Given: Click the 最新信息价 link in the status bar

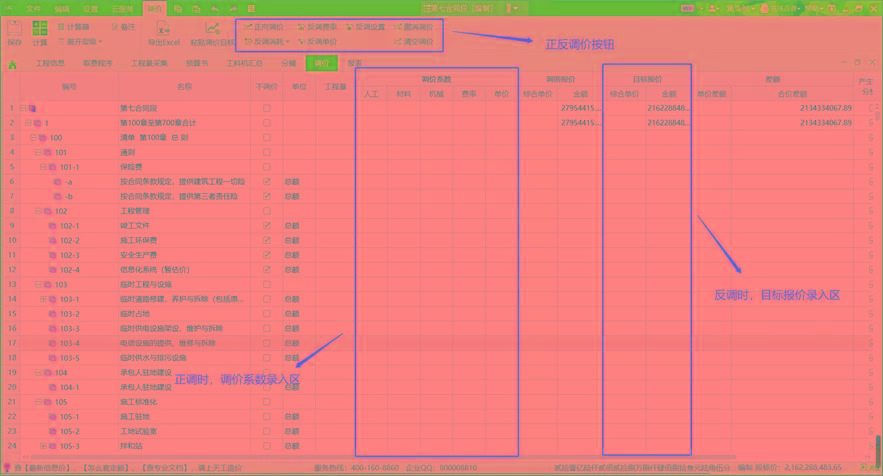Looking at the screenshot, I should coord(47,468).
